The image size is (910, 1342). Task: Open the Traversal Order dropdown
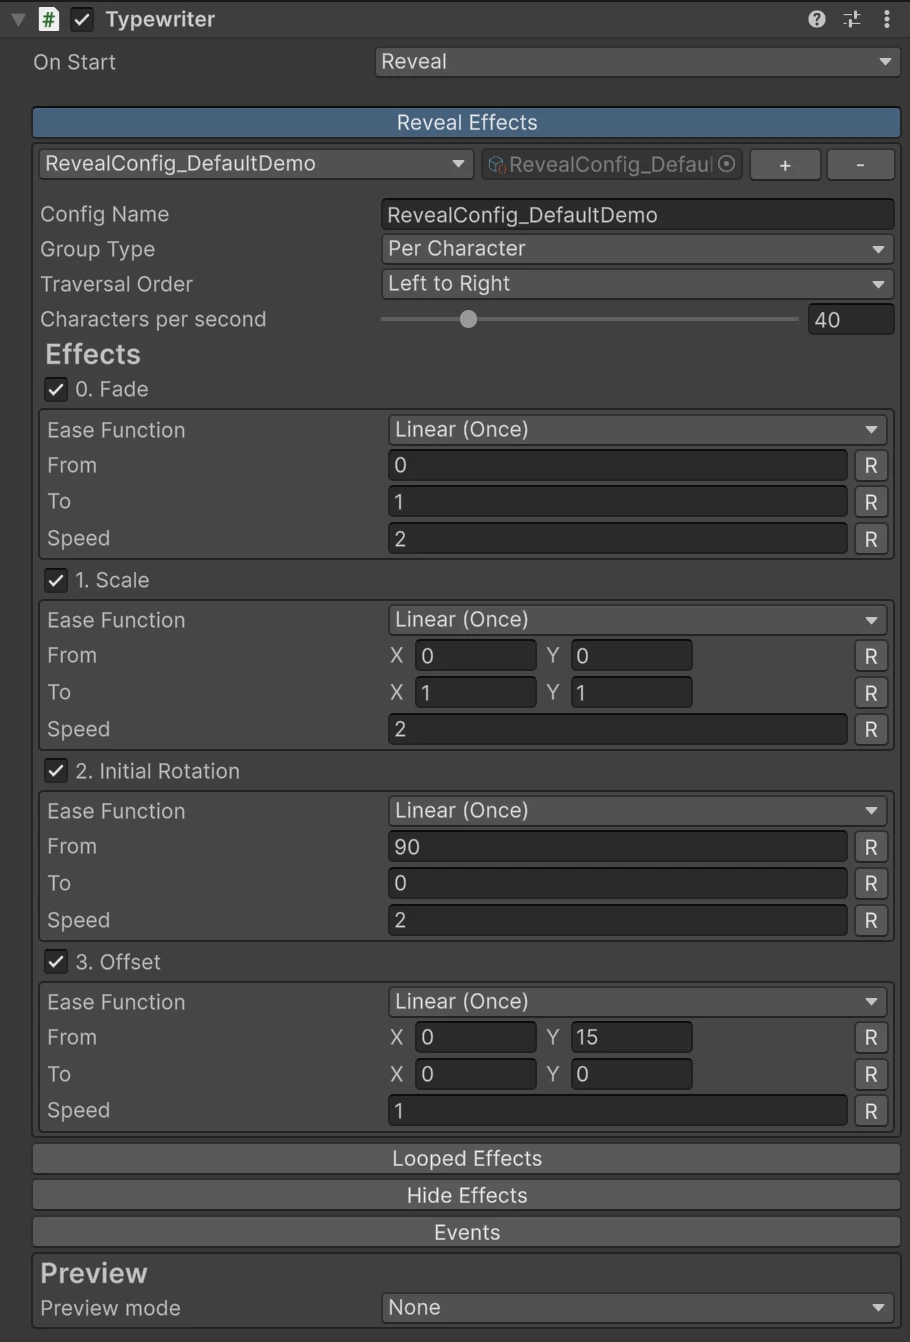point(637,284)
